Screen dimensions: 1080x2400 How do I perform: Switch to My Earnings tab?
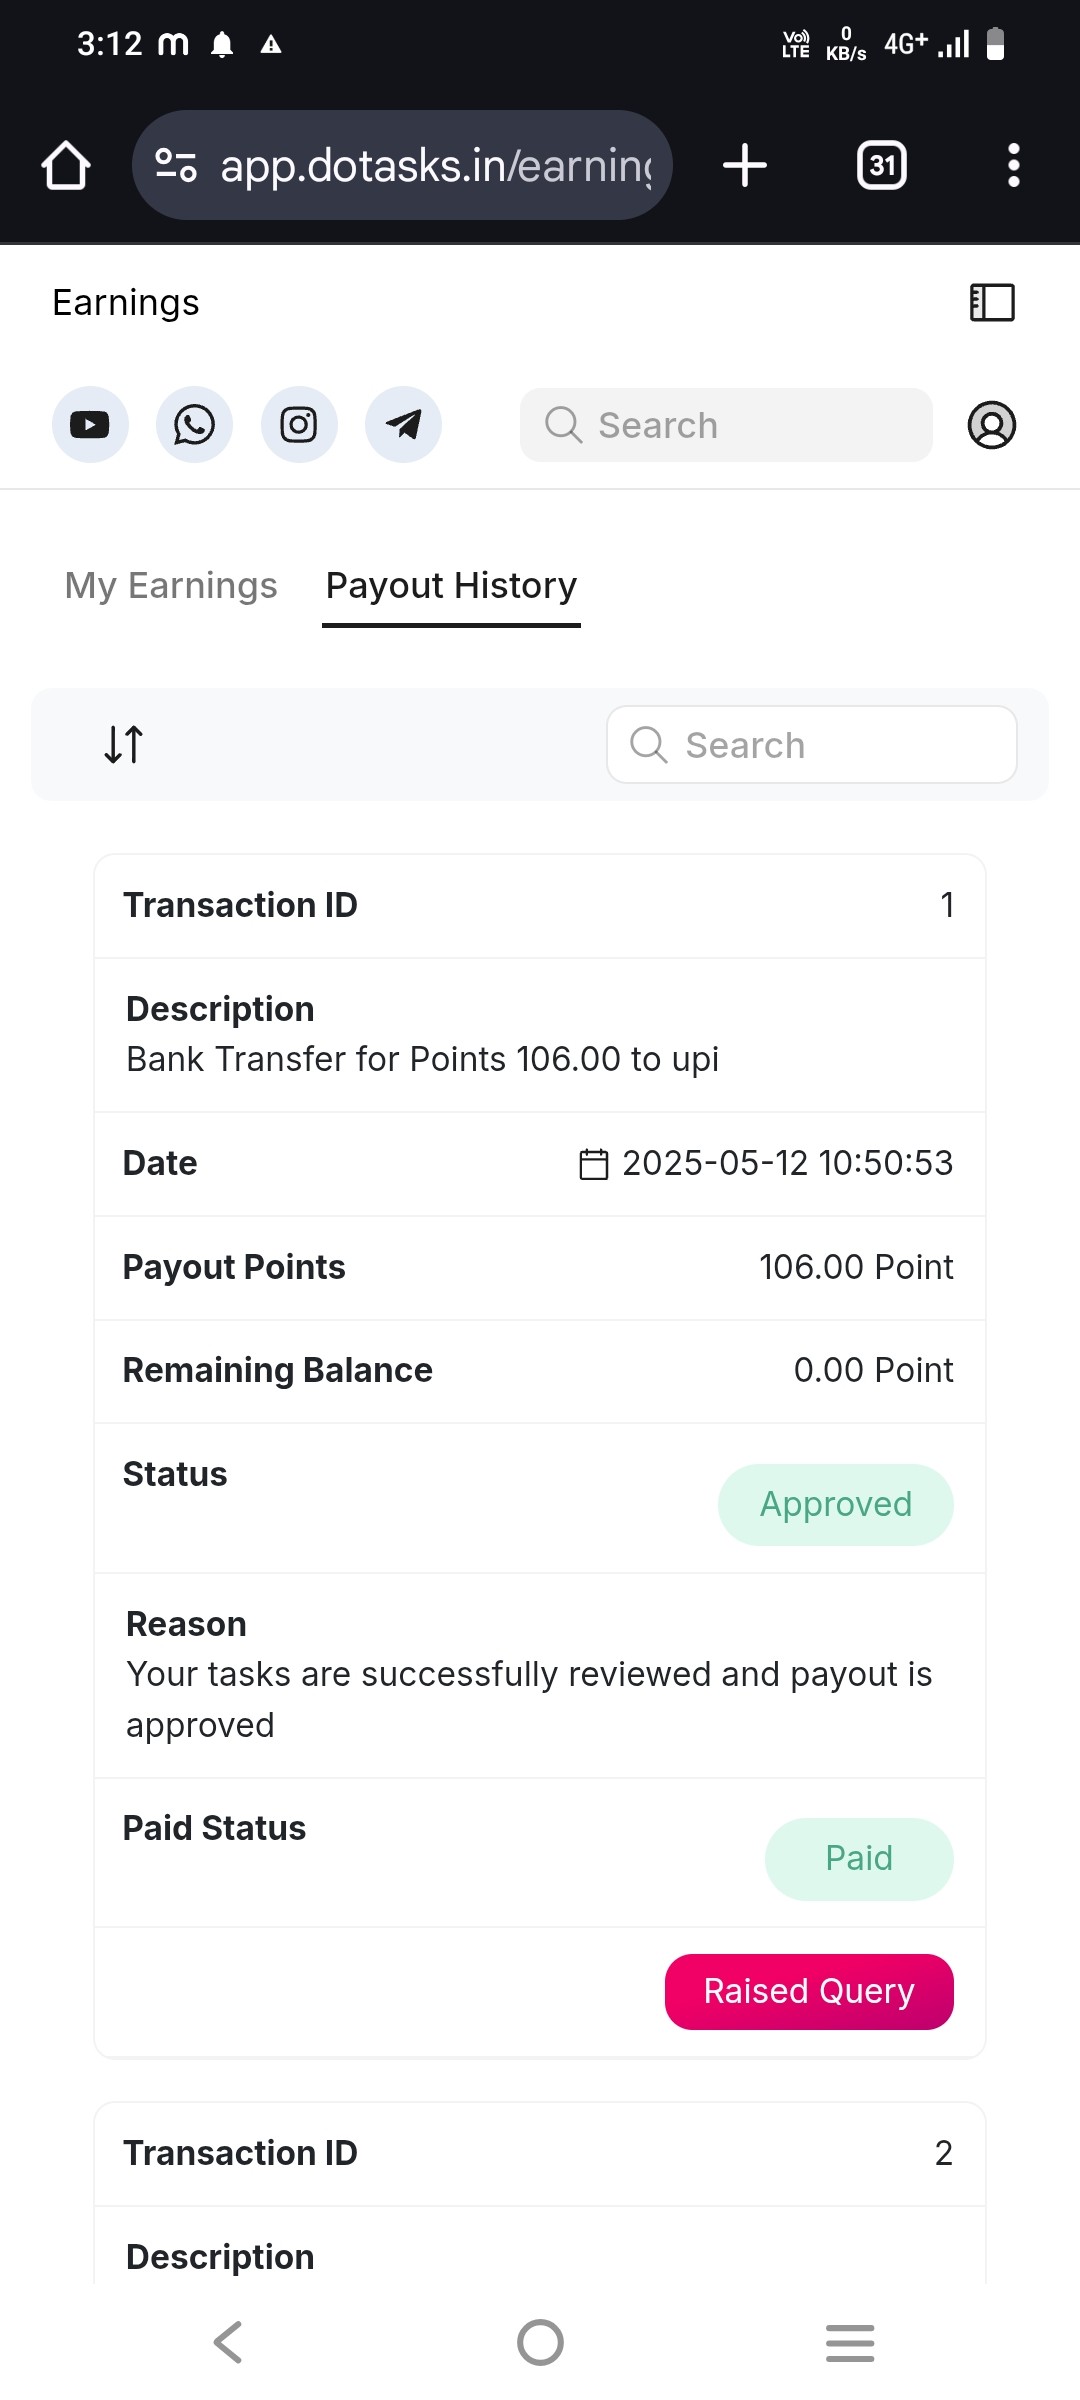pos(171,585)
